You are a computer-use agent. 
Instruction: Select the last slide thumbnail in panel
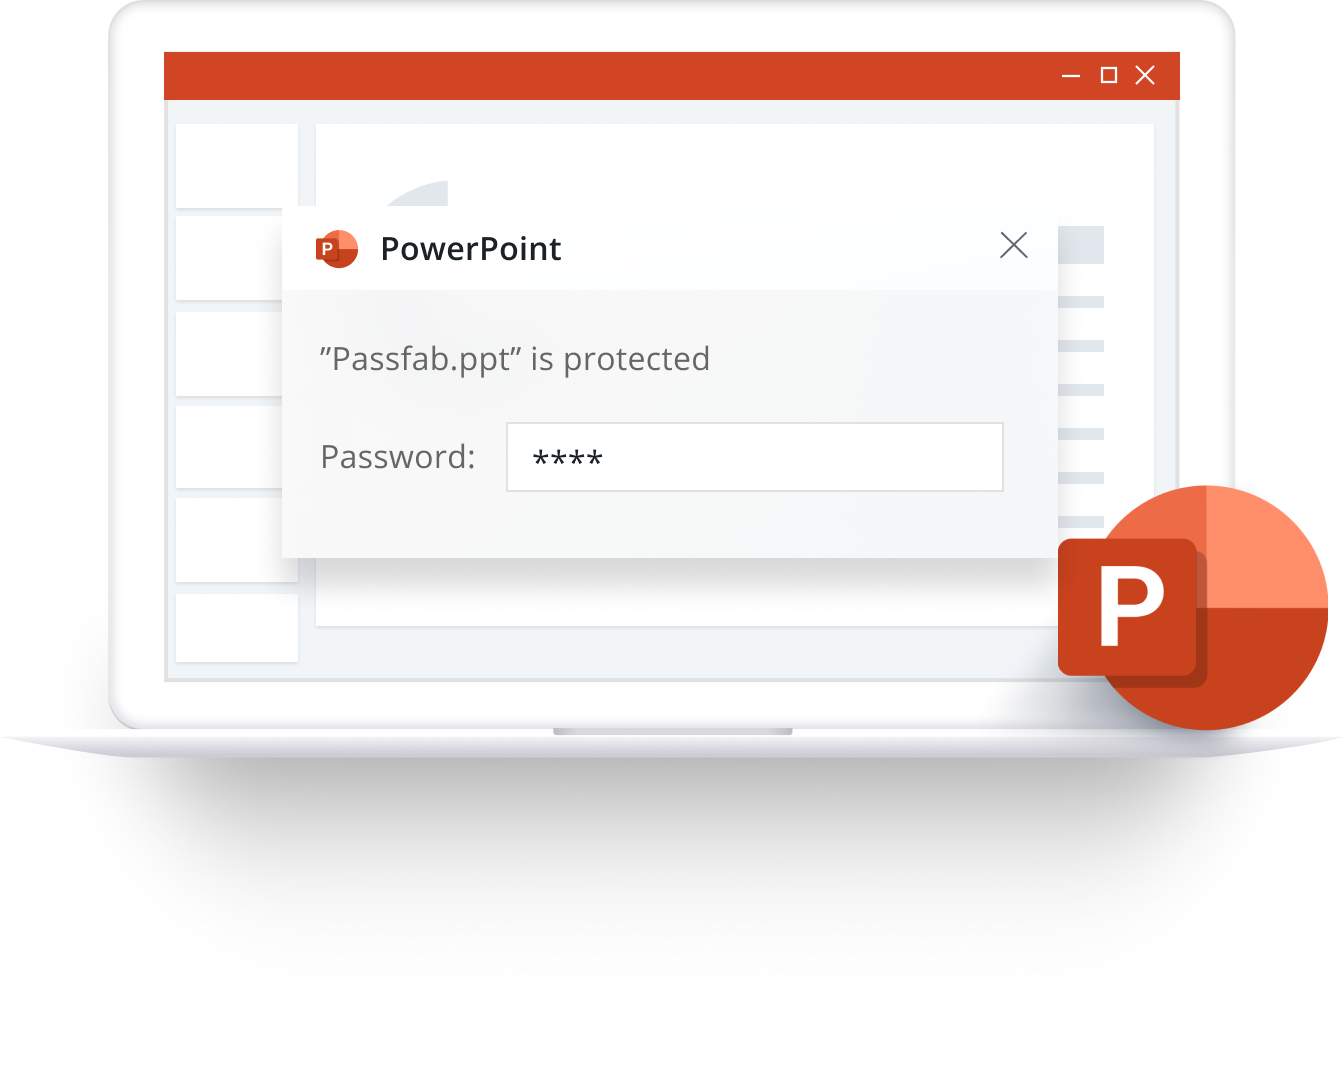[237, 628]
